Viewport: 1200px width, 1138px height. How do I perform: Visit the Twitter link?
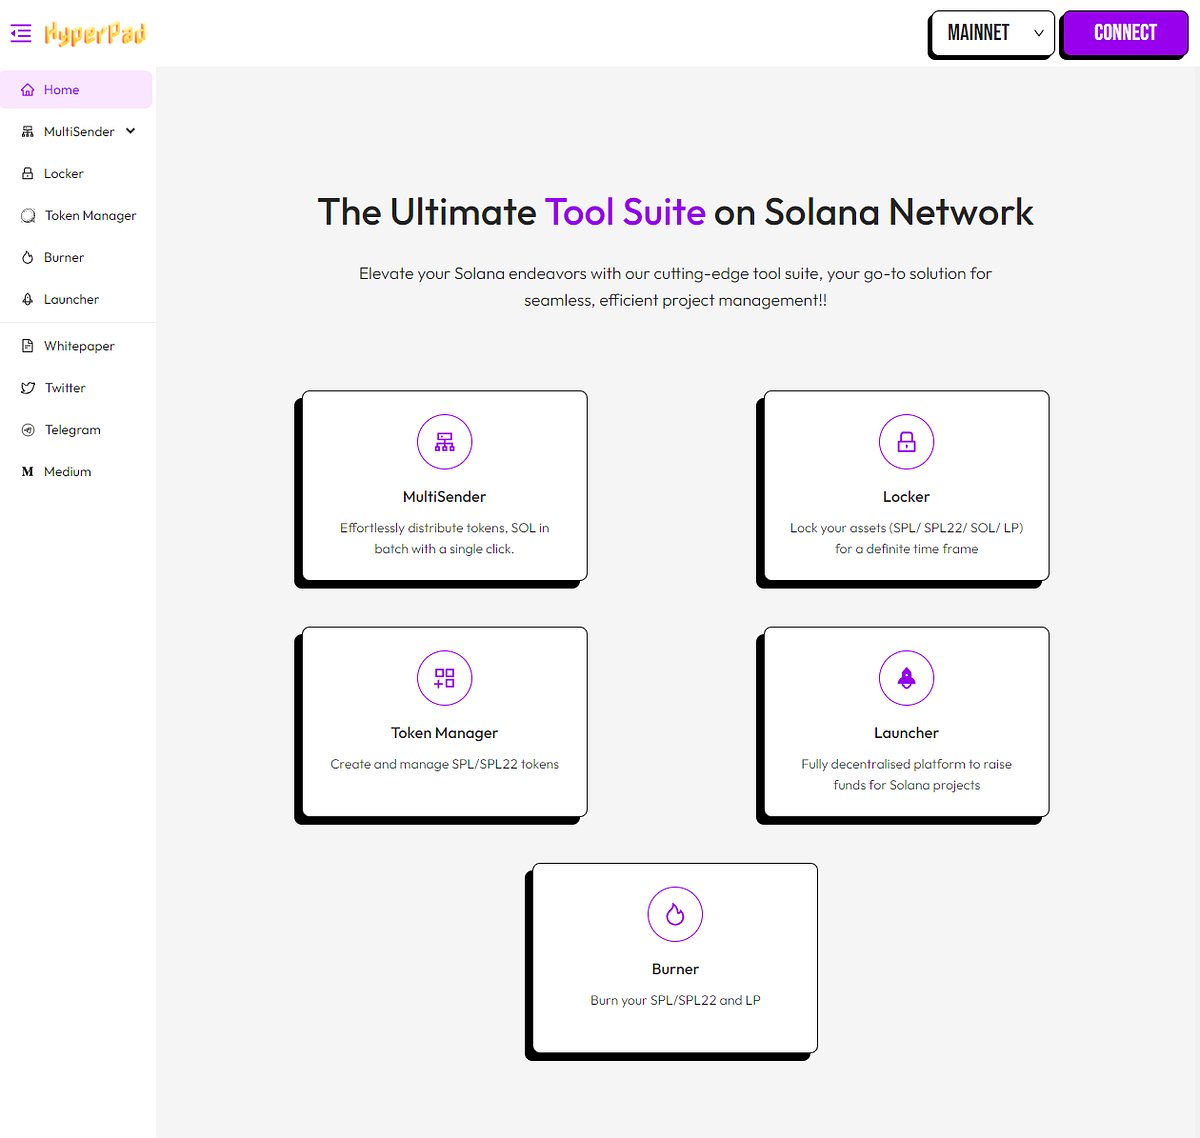click(76, 388)
